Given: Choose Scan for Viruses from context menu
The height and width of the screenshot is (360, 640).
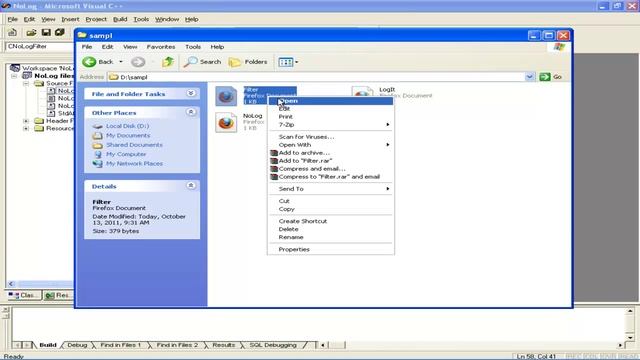Looking at the screenshot, I should pos(331,137).
